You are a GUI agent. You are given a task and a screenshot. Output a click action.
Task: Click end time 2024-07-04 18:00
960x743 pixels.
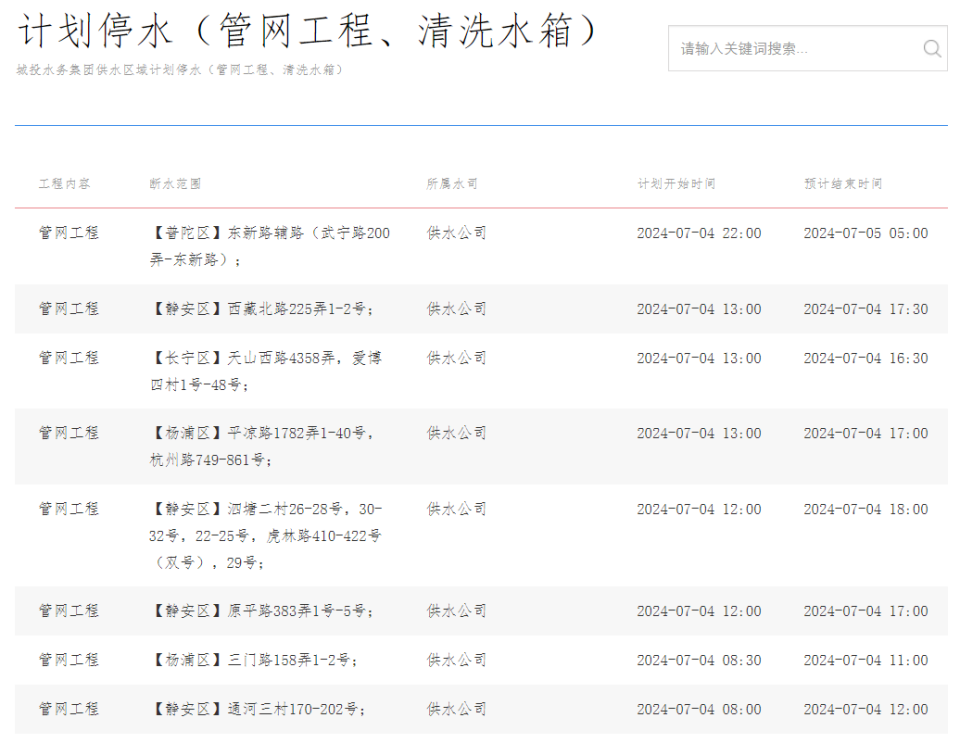[x=866, y=509]
